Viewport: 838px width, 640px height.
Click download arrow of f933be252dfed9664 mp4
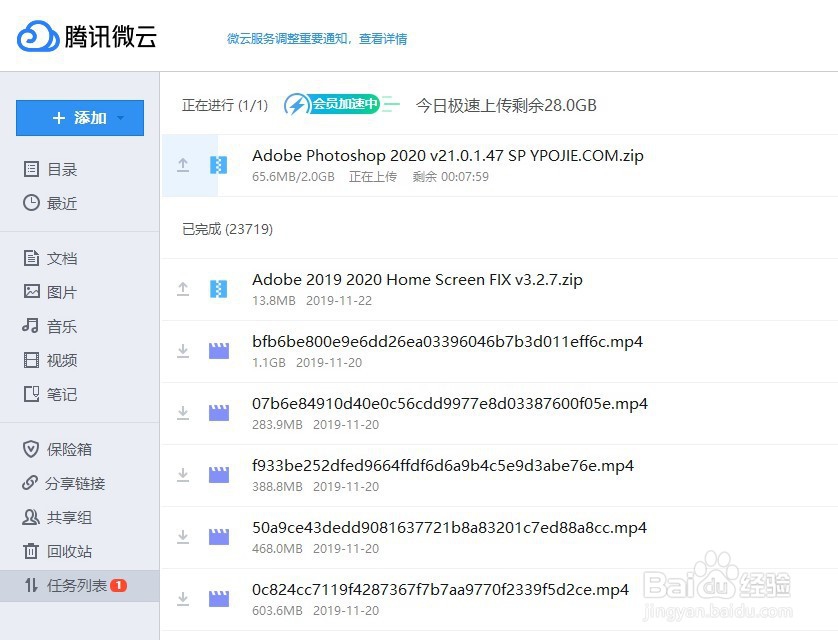(183, 474)
